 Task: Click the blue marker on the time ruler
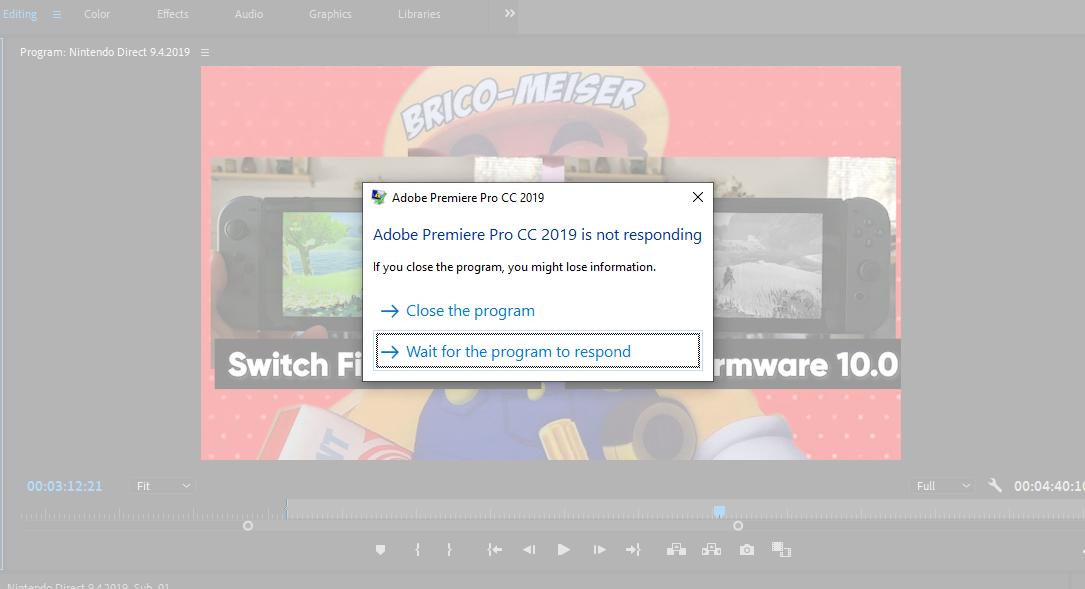point(720,511)
